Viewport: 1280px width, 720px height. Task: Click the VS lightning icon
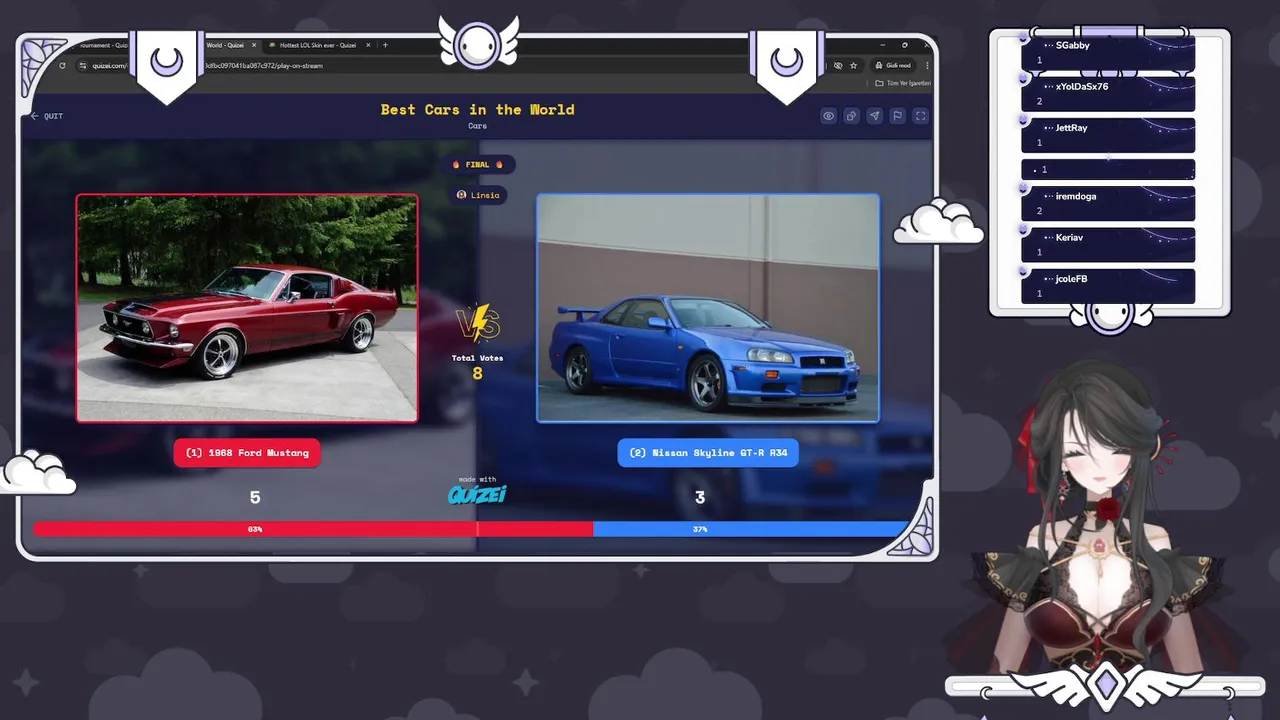click(478, 323)
